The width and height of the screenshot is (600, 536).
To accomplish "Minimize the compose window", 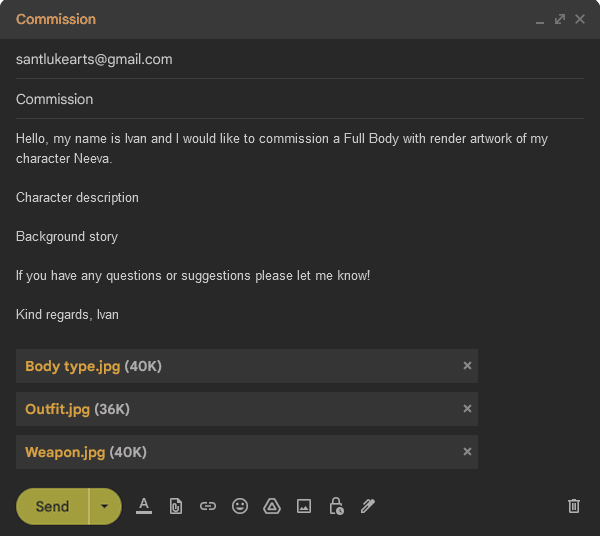I will point(540,20).
